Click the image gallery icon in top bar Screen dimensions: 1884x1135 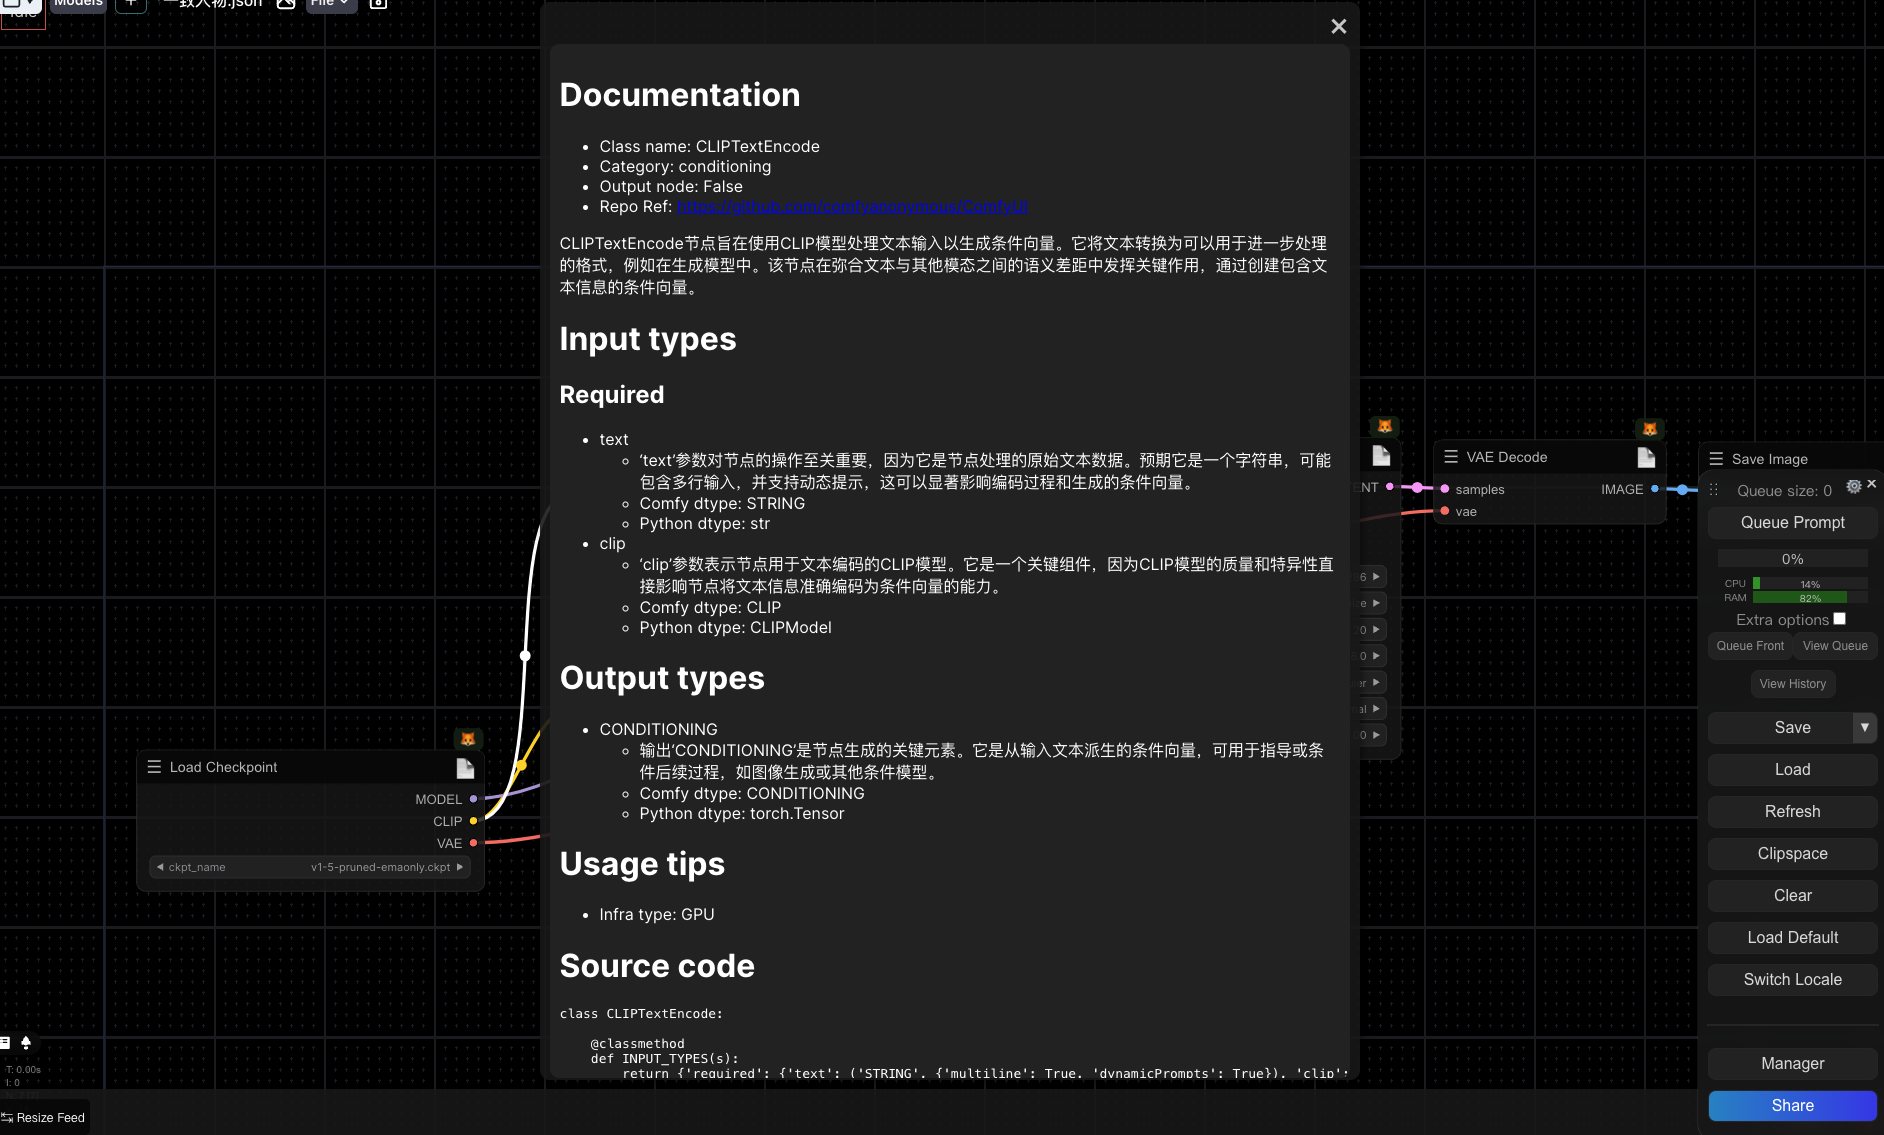coord(286,4)
